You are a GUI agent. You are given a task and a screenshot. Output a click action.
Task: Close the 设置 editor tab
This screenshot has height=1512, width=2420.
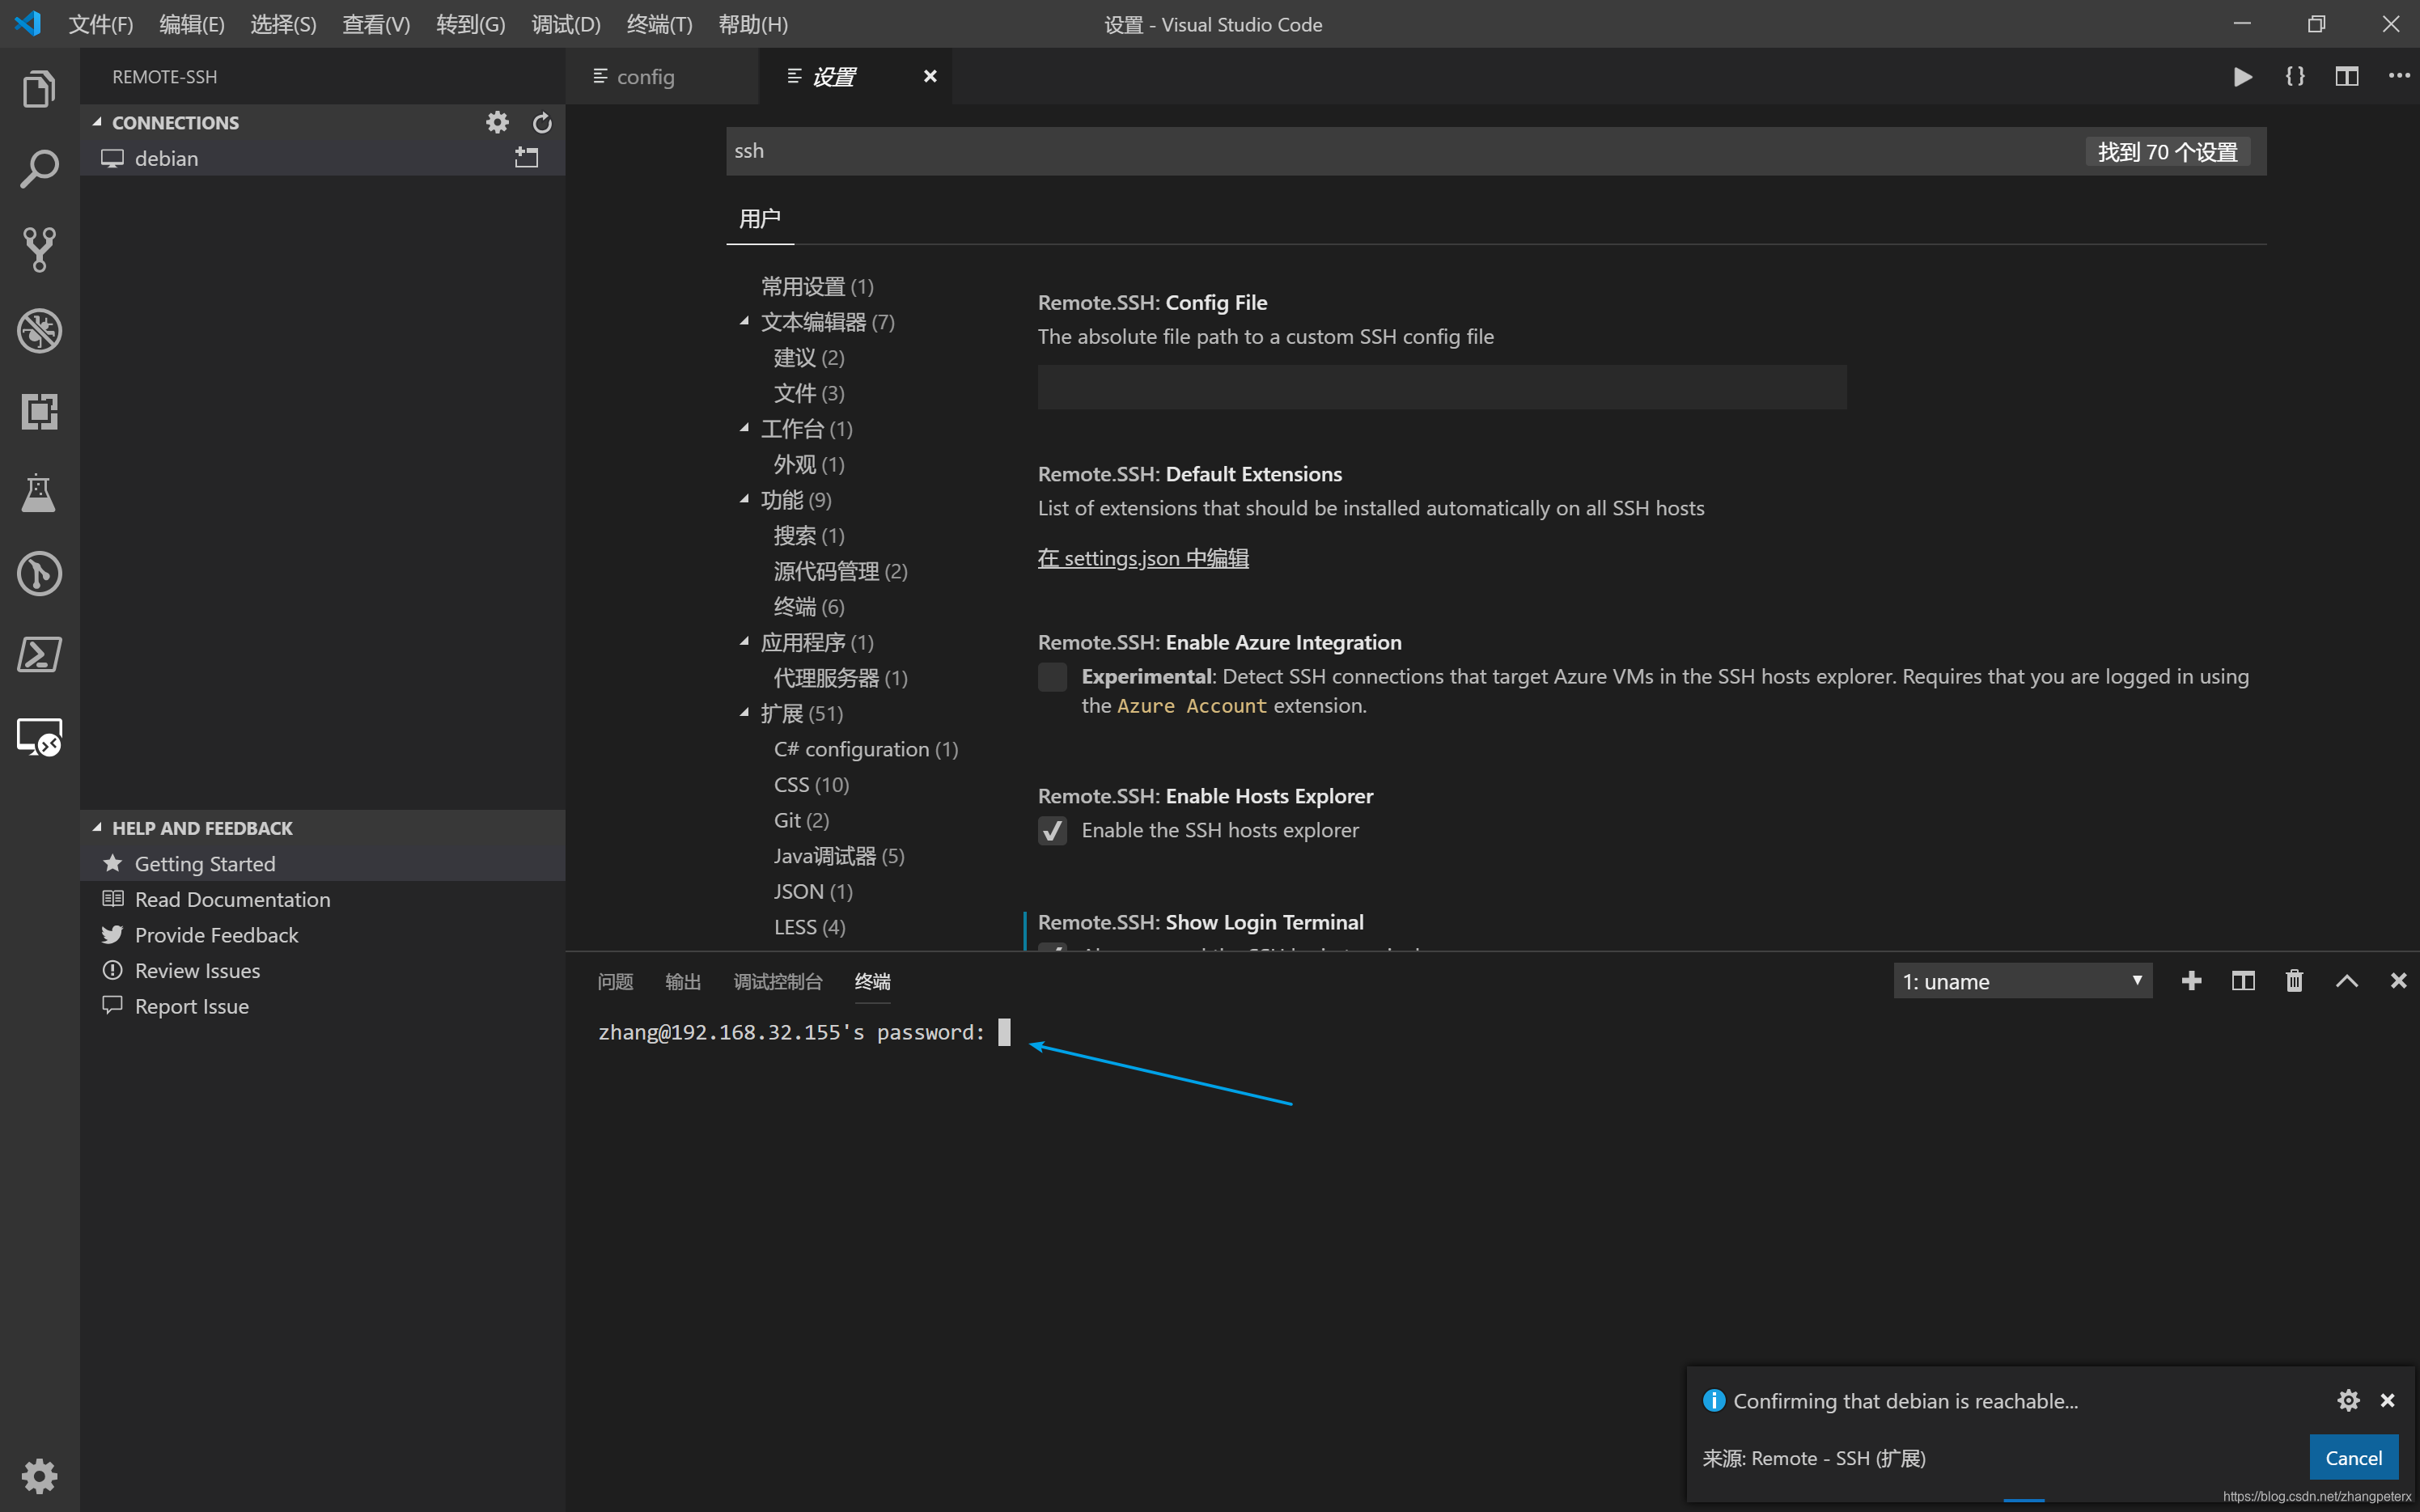(x=930, y=77)
